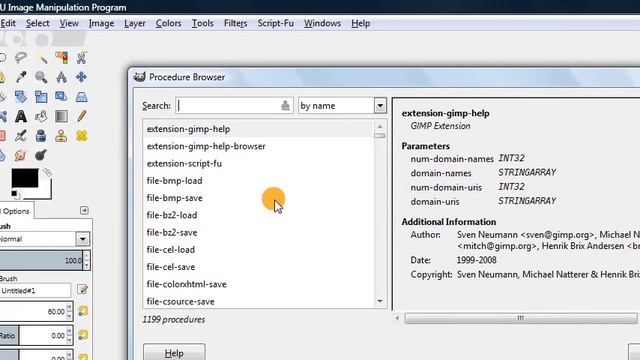Open the Windows menu
The height and width of the screenshot is (360, 640).
click(322, 23)
